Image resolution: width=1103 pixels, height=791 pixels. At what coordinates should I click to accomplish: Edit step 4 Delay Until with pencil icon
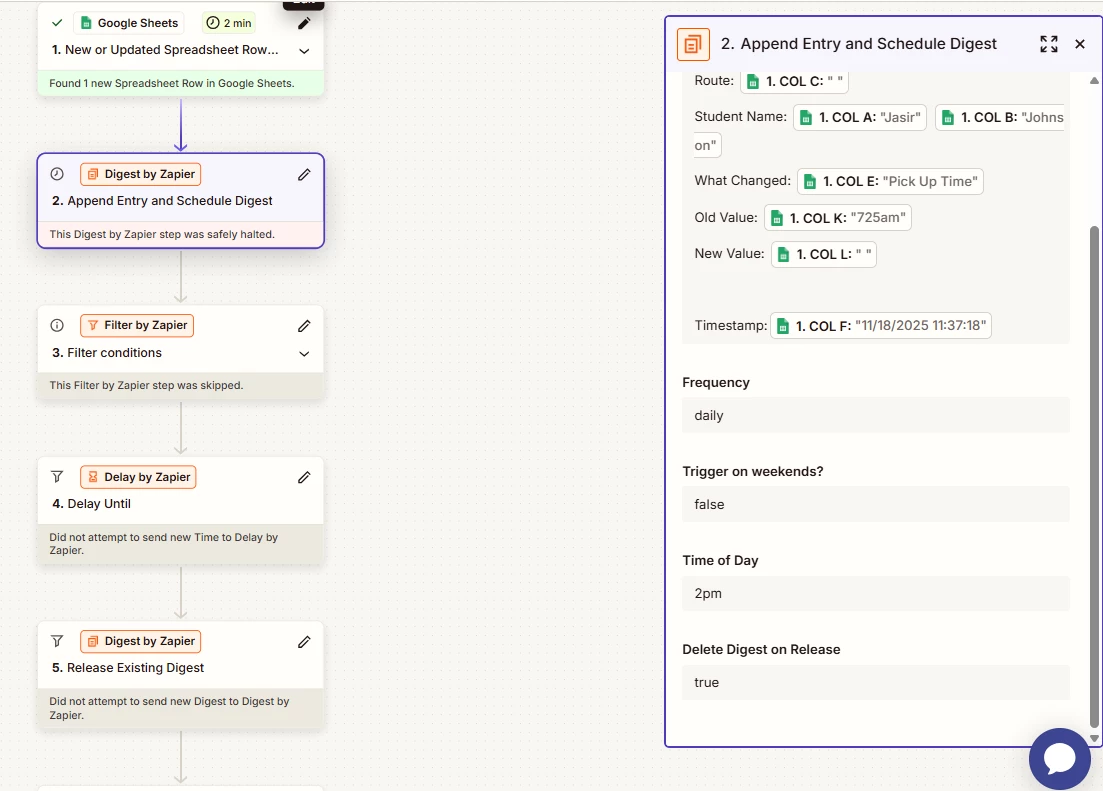(304, 477)
